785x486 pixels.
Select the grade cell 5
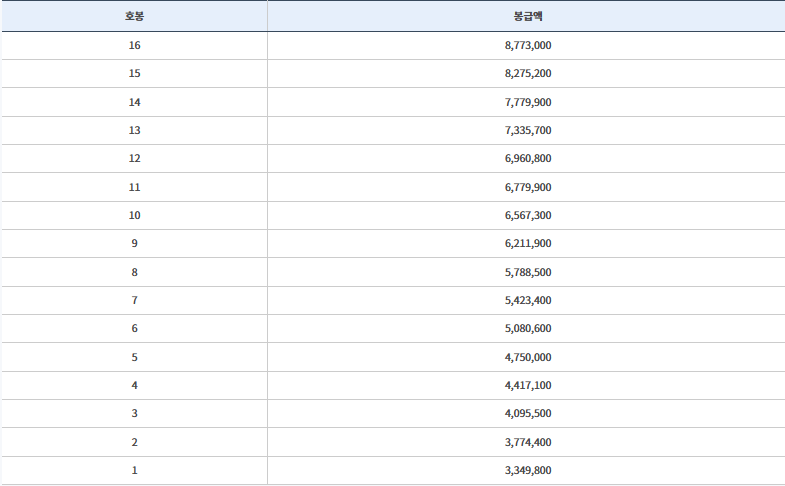tap(134, 357)
